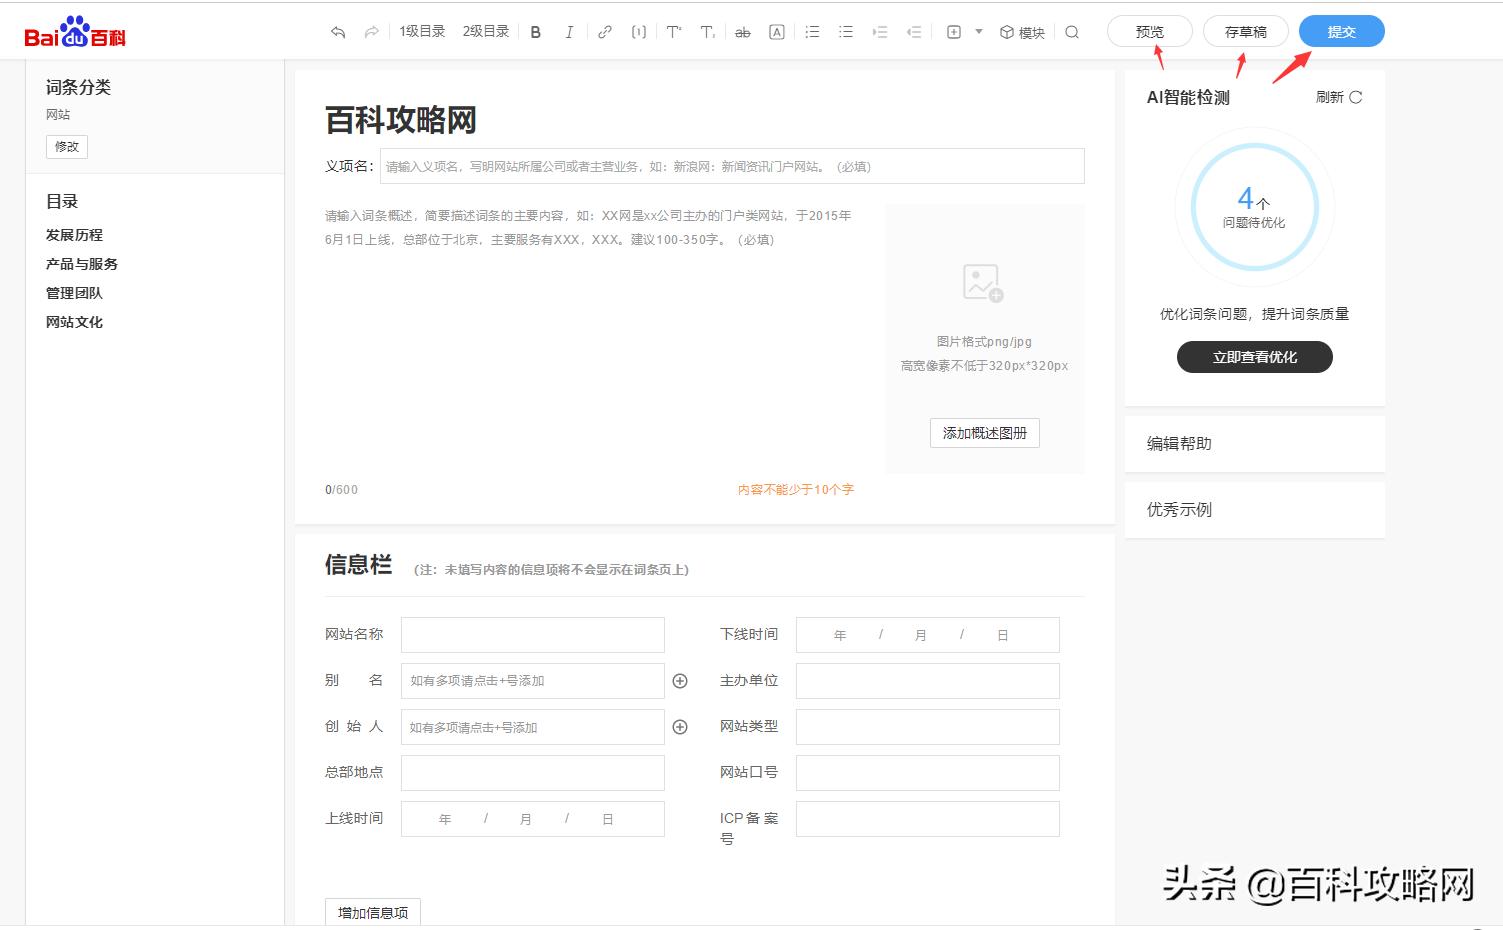The height and width of the screenshot is (930, 1503).
Task: Add a reference with the citation icon
Action: [x=638, y=31]
